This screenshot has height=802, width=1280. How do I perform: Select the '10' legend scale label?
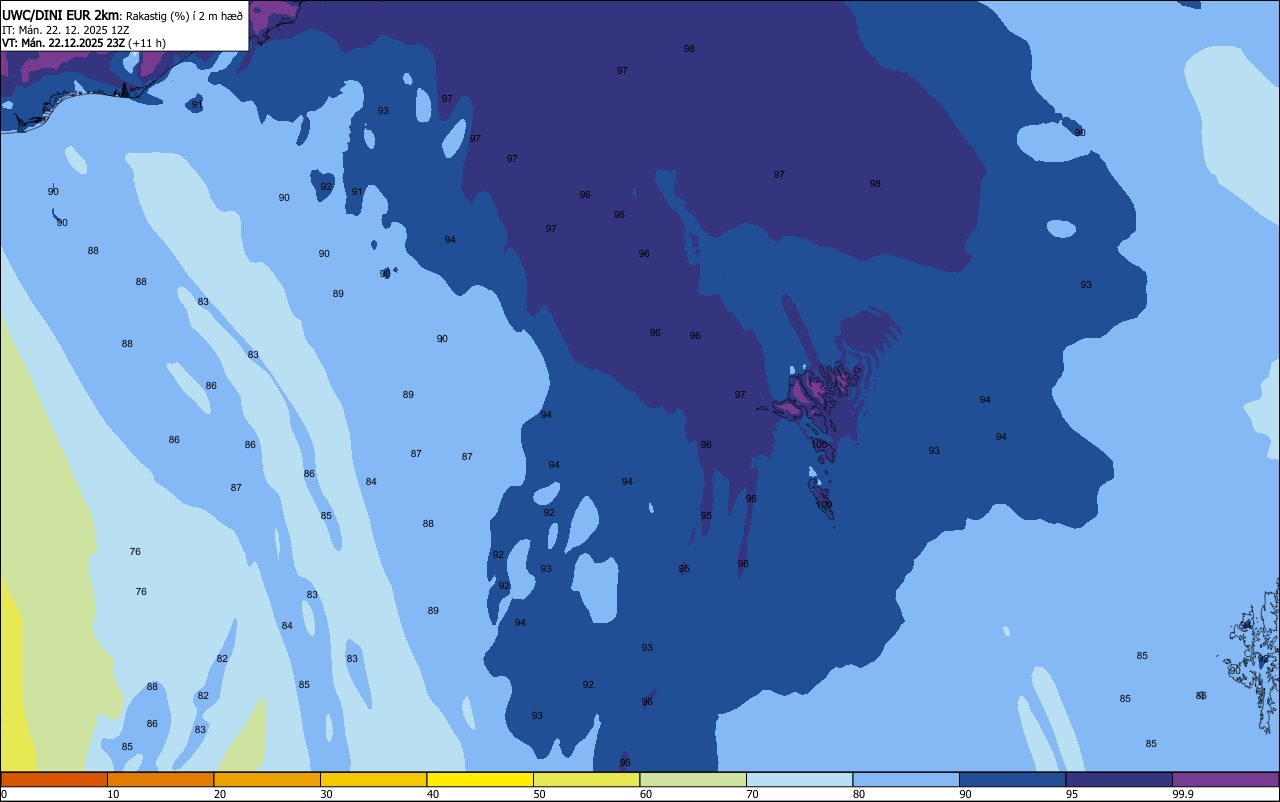[x=113, y=794]
